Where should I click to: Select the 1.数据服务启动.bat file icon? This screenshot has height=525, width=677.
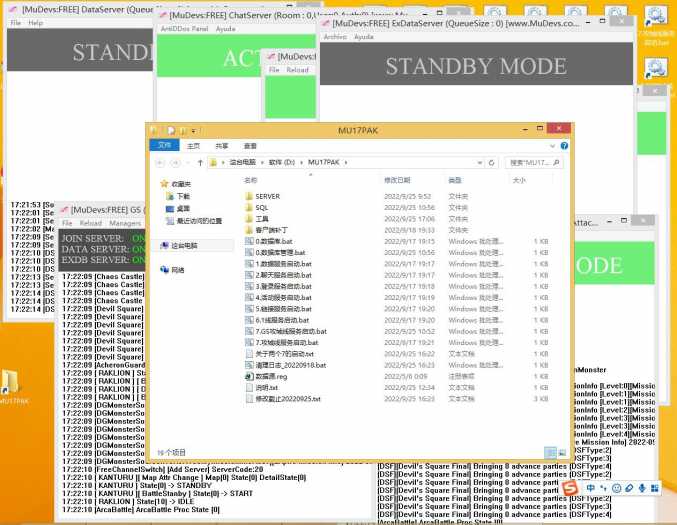pos(249,264)
